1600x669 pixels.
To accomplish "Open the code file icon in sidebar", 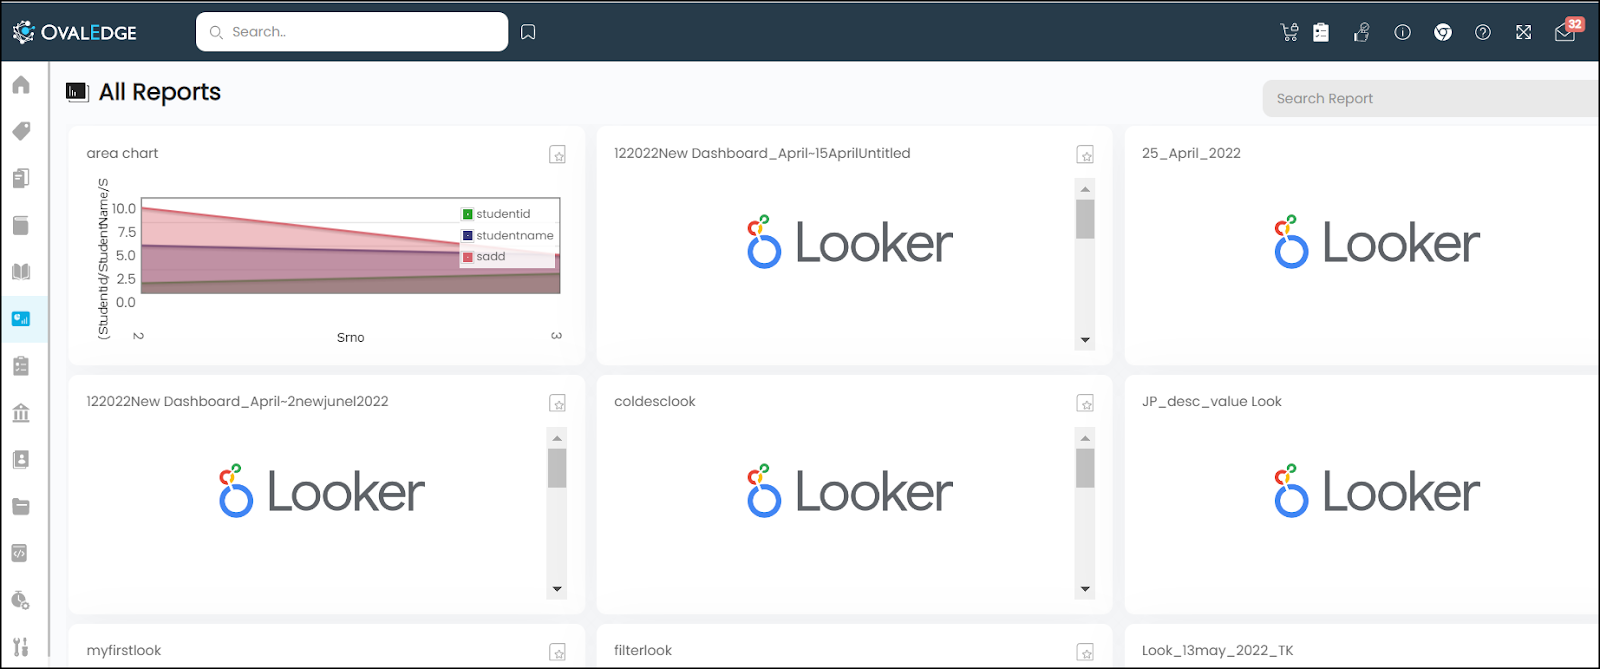I will pyautogui.click(x=21, y=553).
